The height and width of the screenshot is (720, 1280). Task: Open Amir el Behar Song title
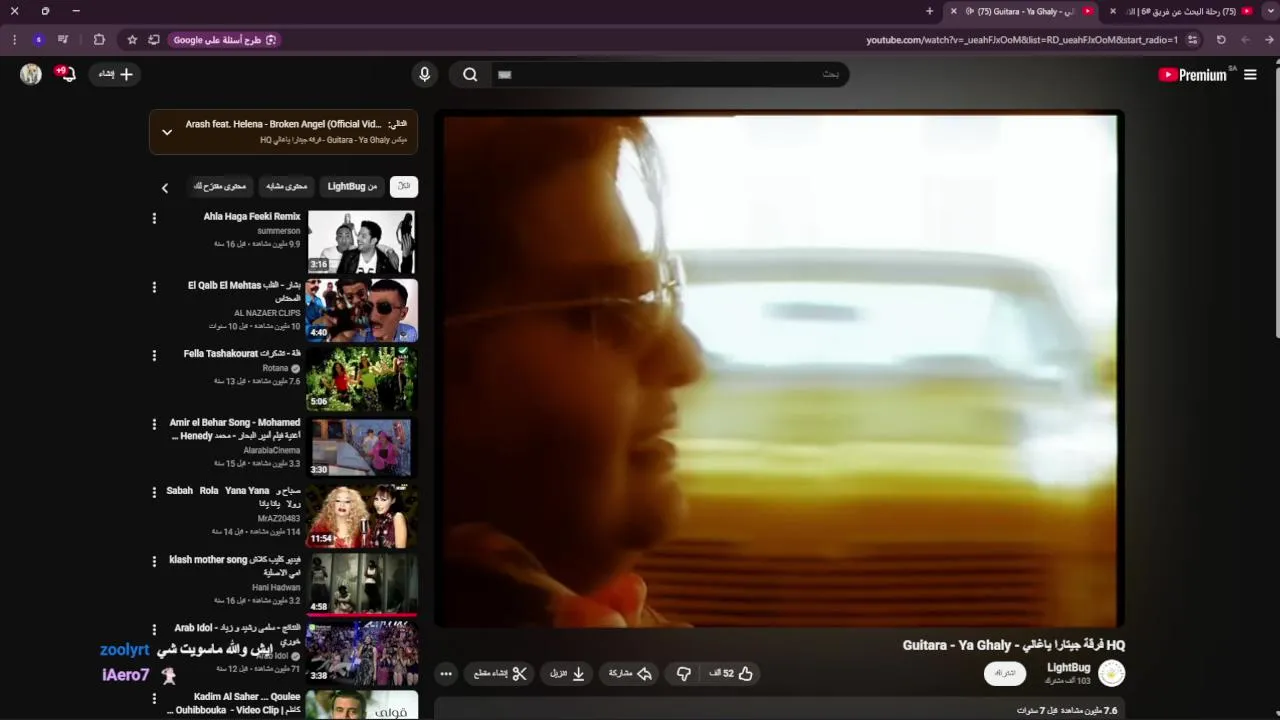(x=235, y=429)
